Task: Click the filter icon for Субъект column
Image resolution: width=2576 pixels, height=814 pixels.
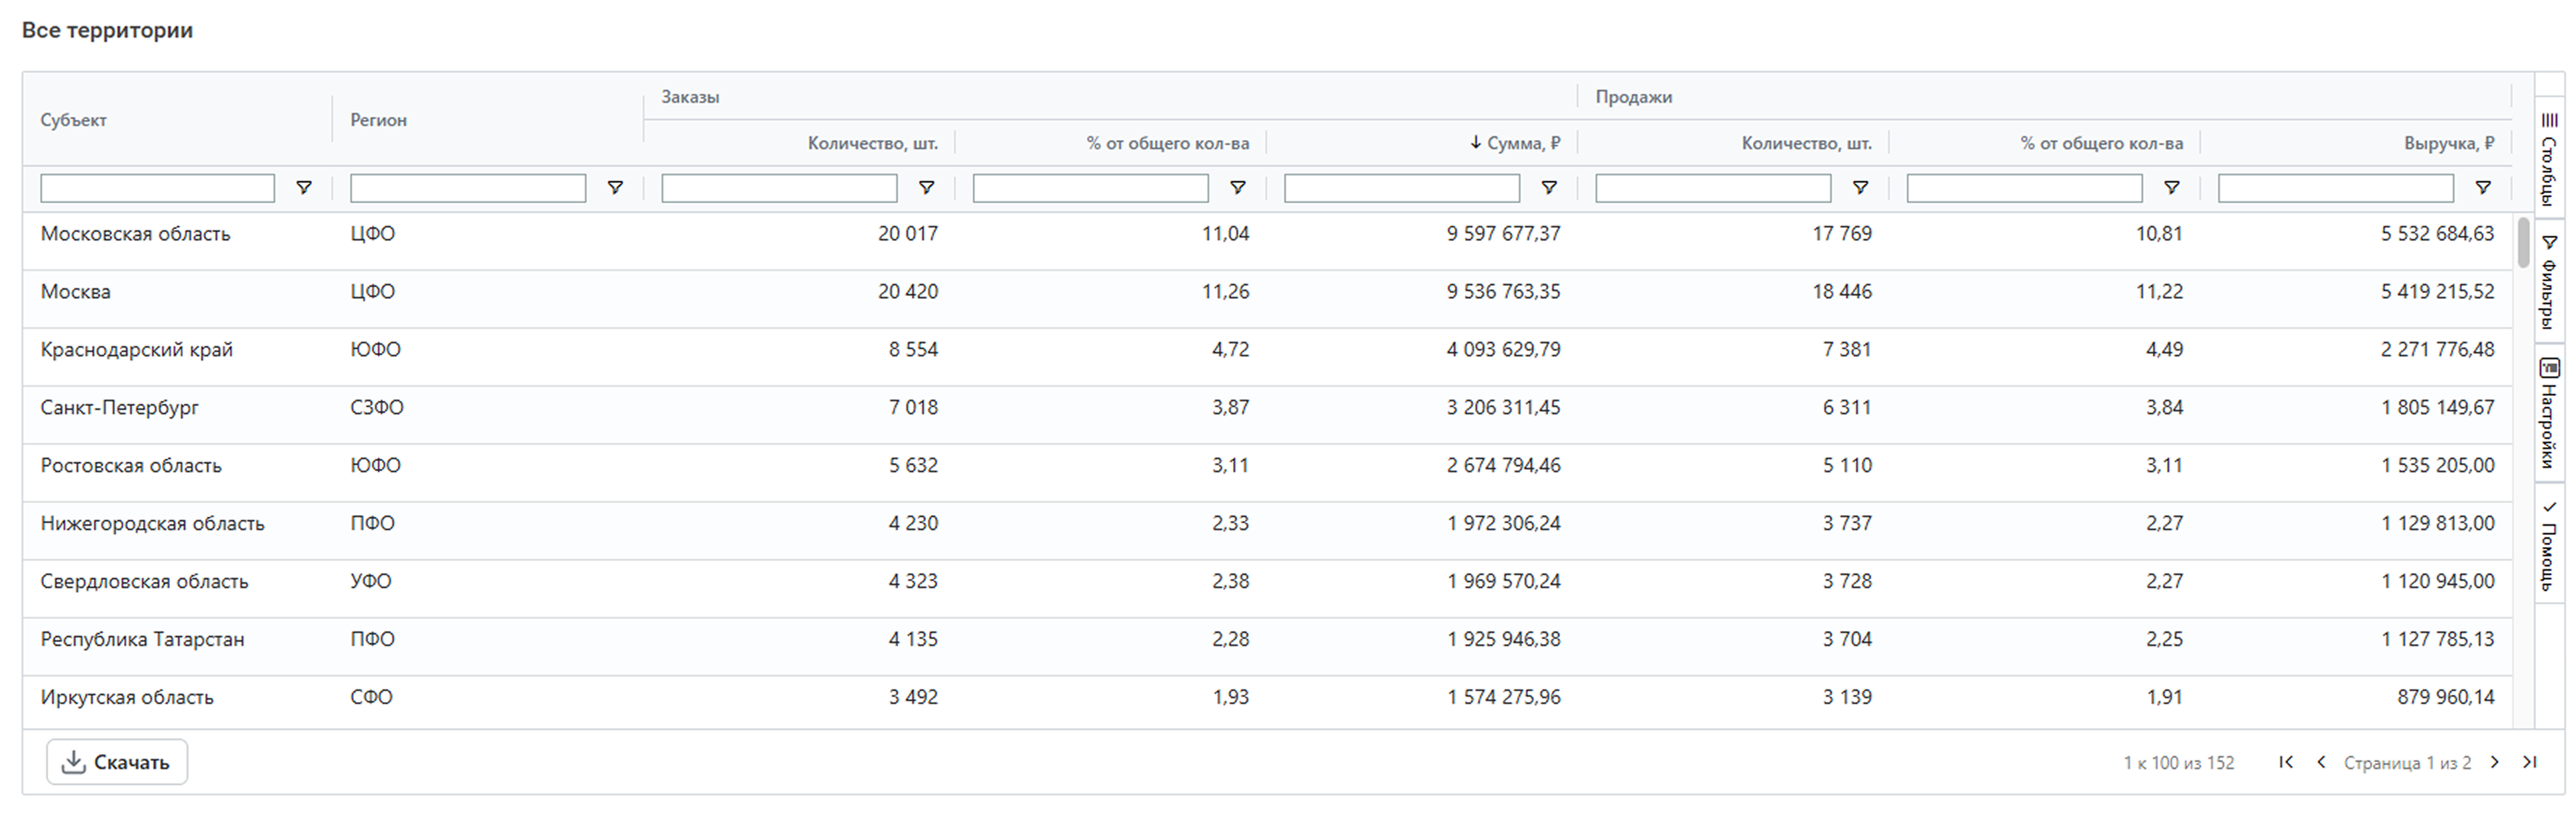Action: [x=304, y=188]
